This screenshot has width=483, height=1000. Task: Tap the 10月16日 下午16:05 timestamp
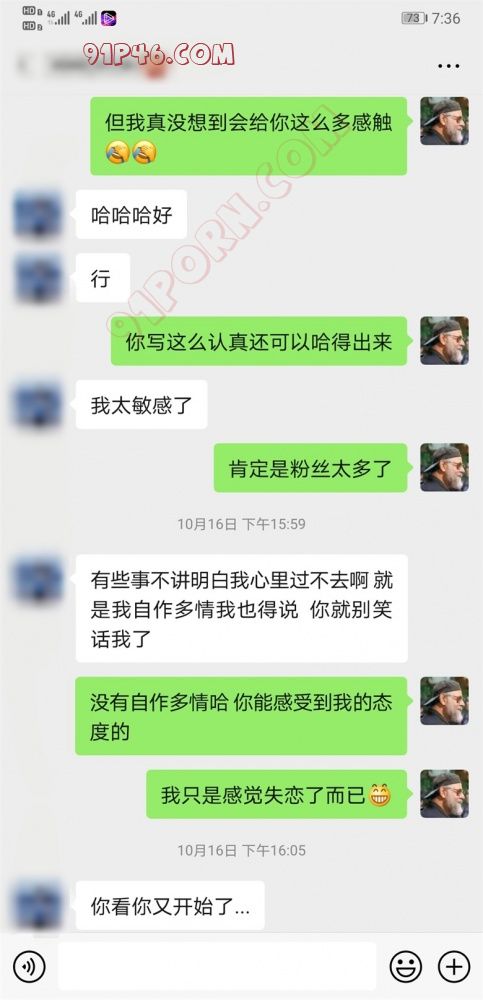pyautogui.click(x=241, y=850)
